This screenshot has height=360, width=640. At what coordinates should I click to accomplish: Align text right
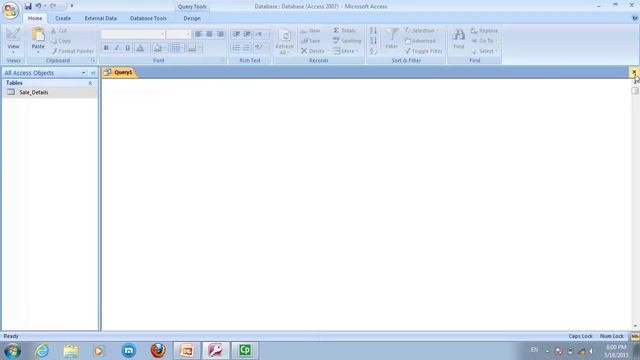220,34
